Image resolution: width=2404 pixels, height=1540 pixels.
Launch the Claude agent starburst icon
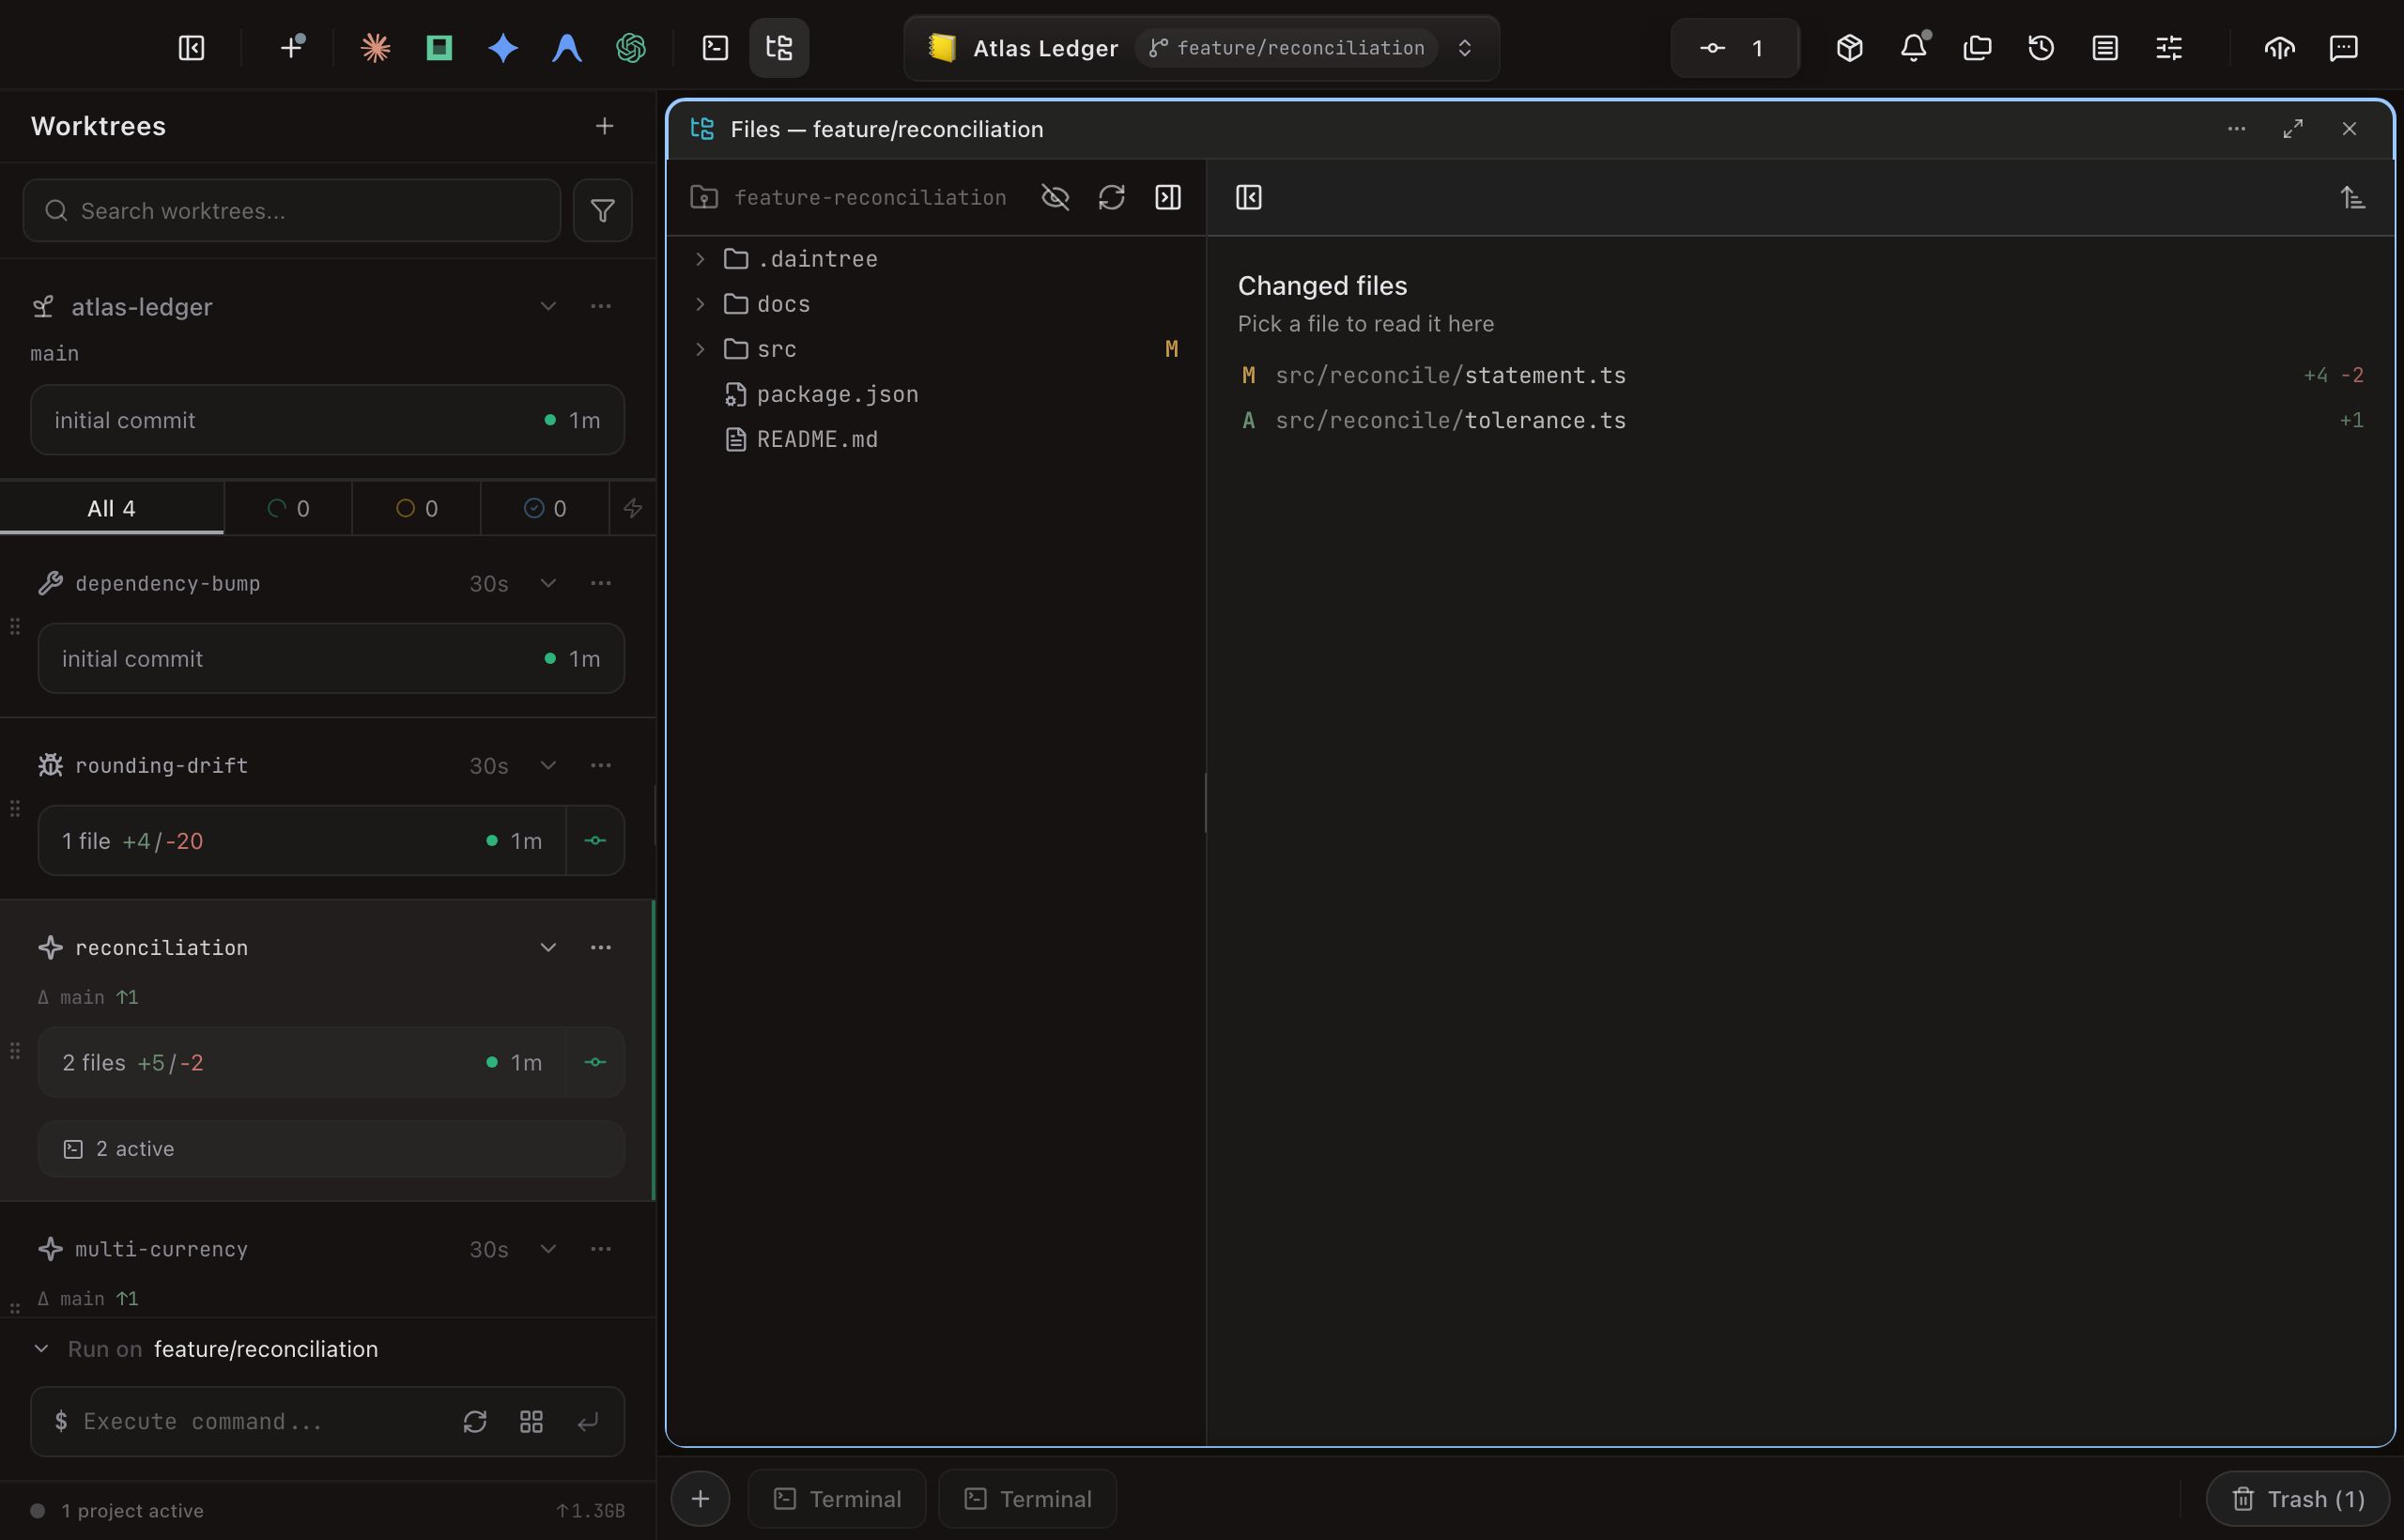tap(375, 48)
